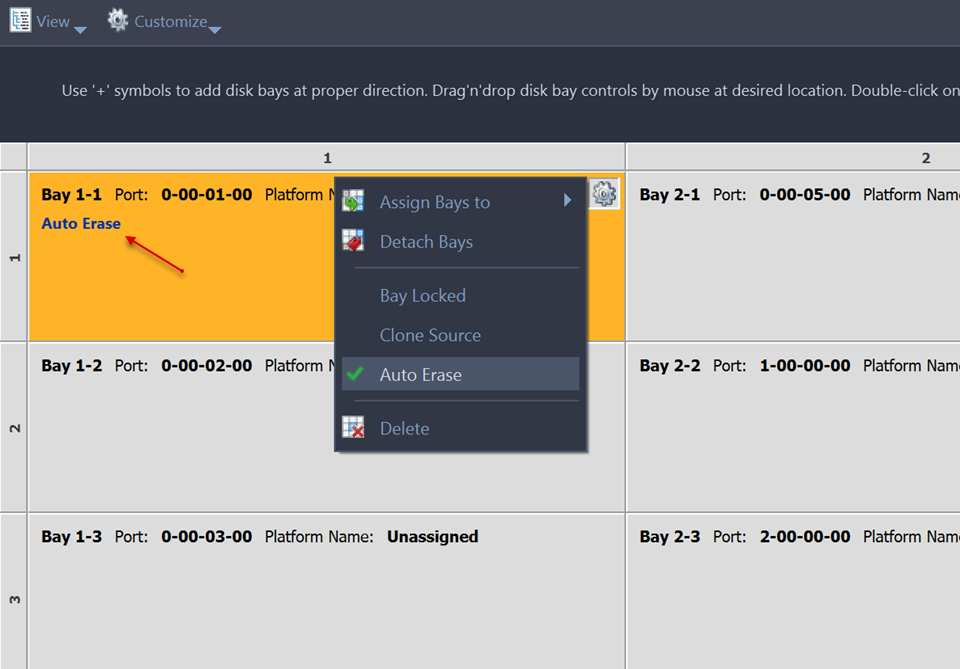The height and width of the screenshot is (669, 960).
Task: Expand the Assign Bays to submenu arrow
Action: (x=567, y=201)
